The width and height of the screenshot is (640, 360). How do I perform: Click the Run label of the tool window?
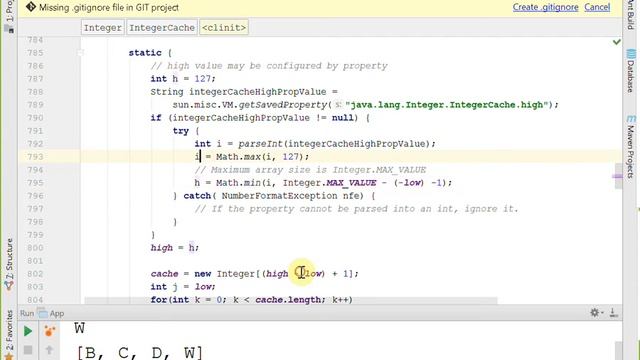click(x=27, y=313)
